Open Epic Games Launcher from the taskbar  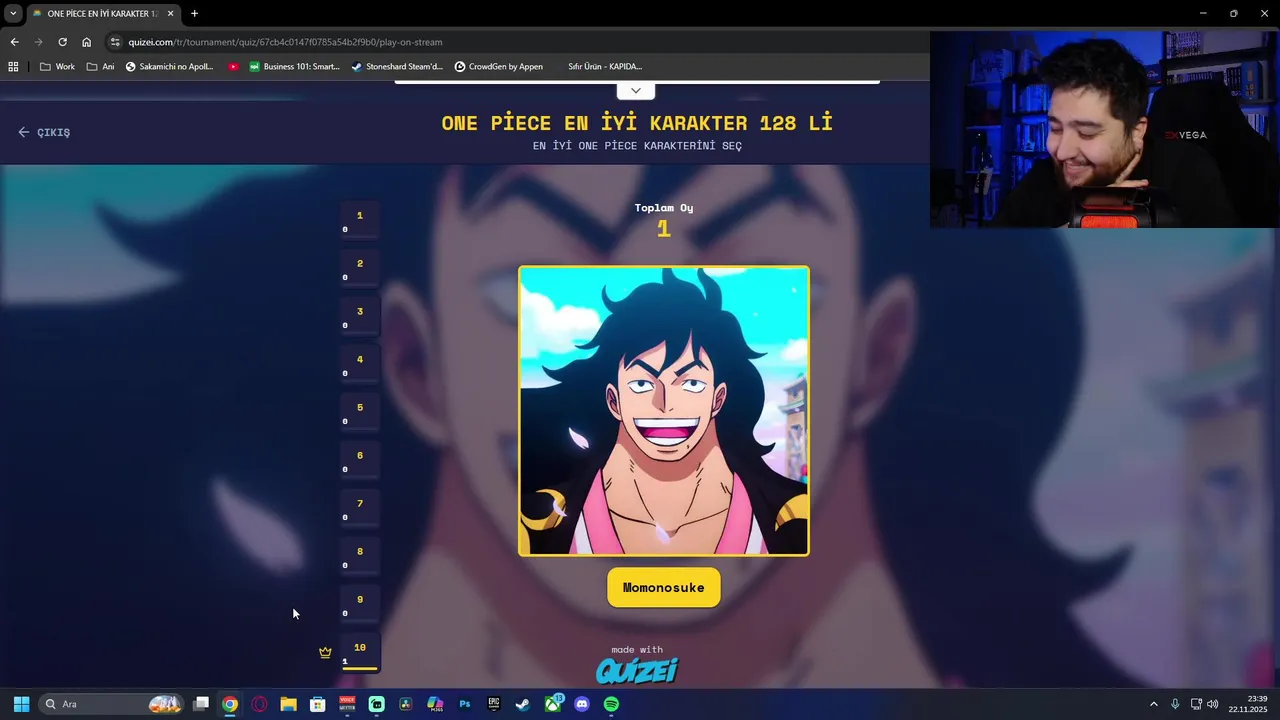tap(494, 704)
